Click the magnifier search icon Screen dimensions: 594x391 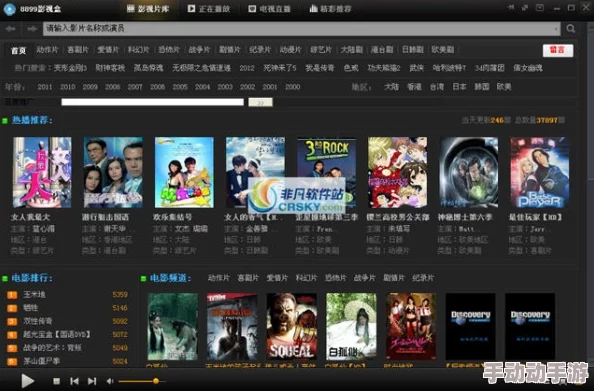571,29
